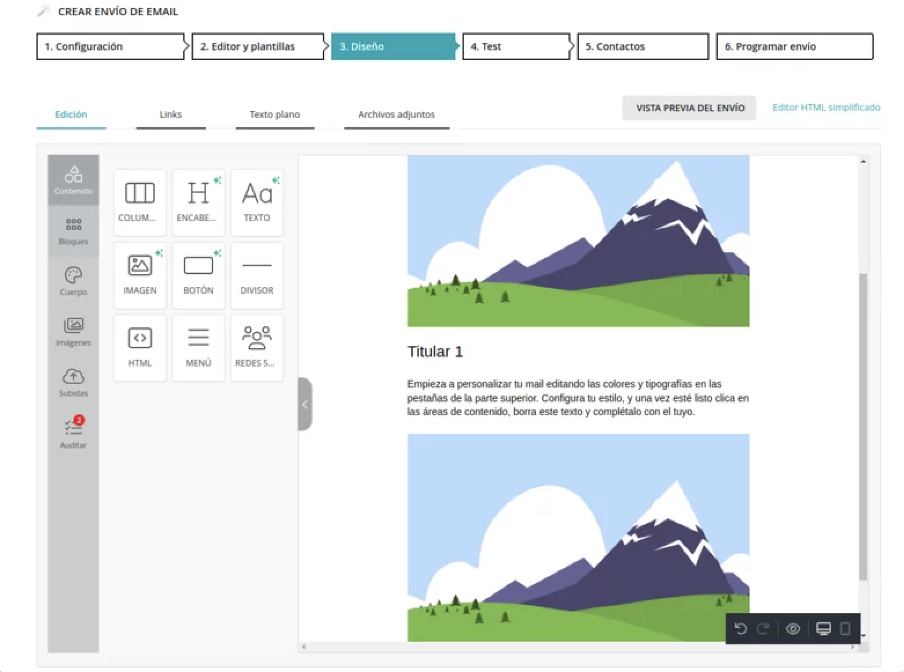The image size is (904, 672).
Task: Select the second mountain image in email
Action: 578,538
